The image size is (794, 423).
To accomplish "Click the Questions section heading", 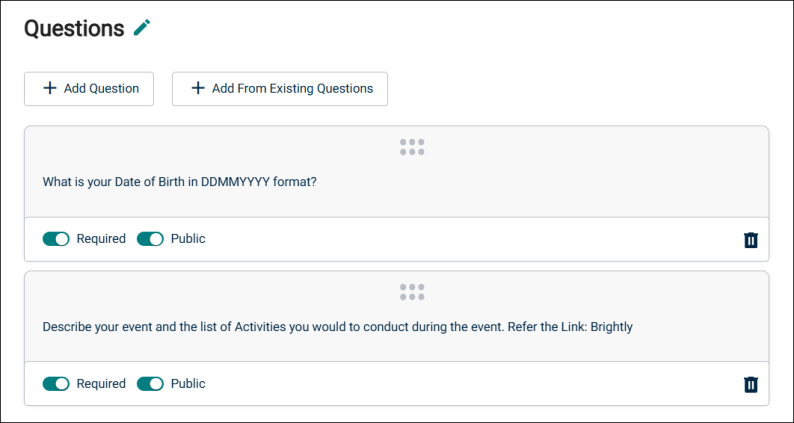I will point(74,28).
